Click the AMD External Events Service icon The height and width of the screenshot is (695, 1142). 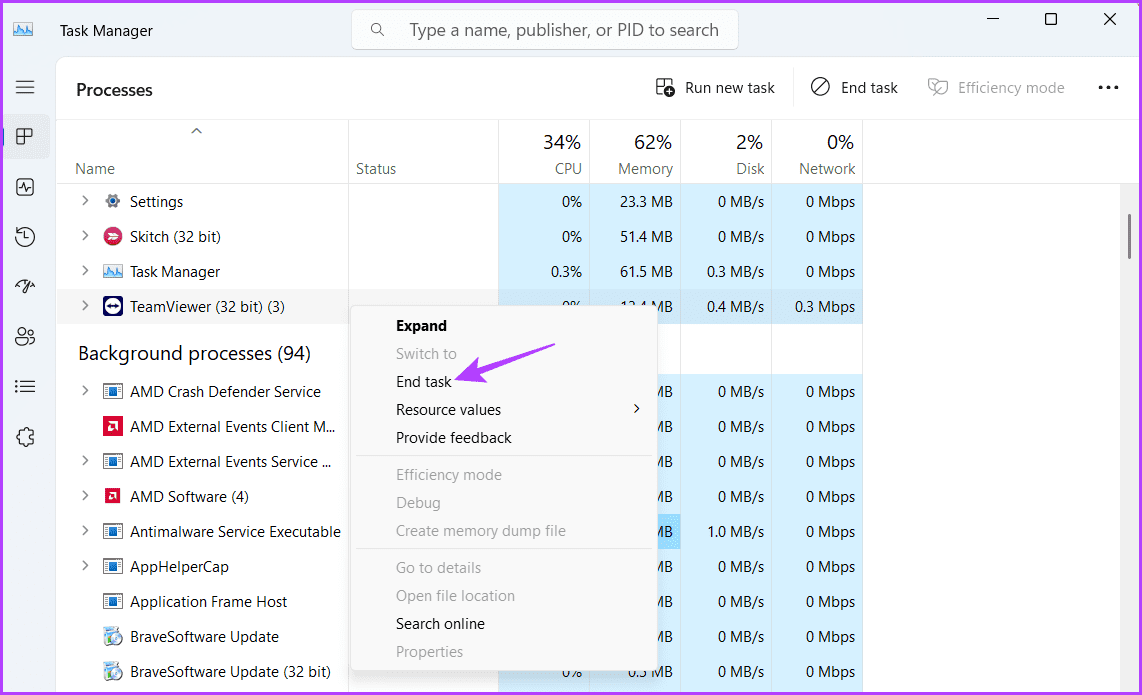pos(113,462)
